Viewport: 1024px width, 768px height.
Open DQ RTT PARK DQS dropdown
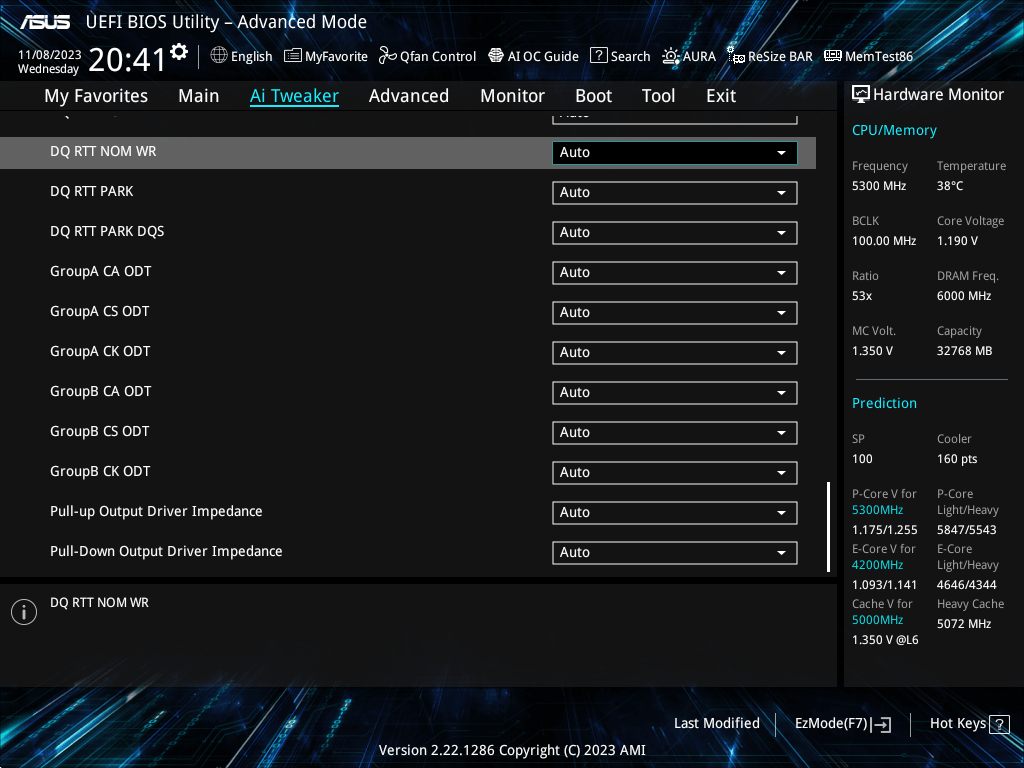tap(675, 232)
